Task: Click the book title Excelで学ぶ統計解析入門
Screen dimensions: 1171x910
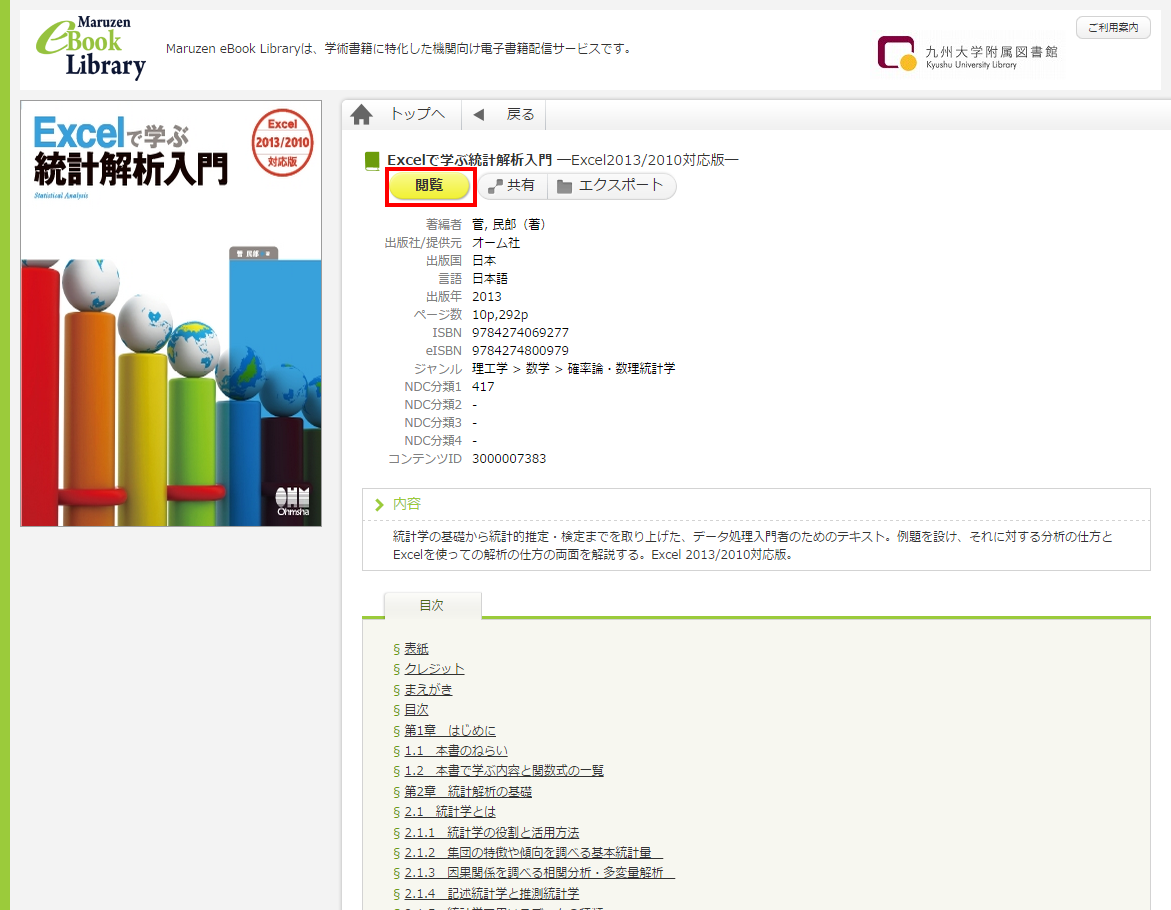Action: (469, 160)
